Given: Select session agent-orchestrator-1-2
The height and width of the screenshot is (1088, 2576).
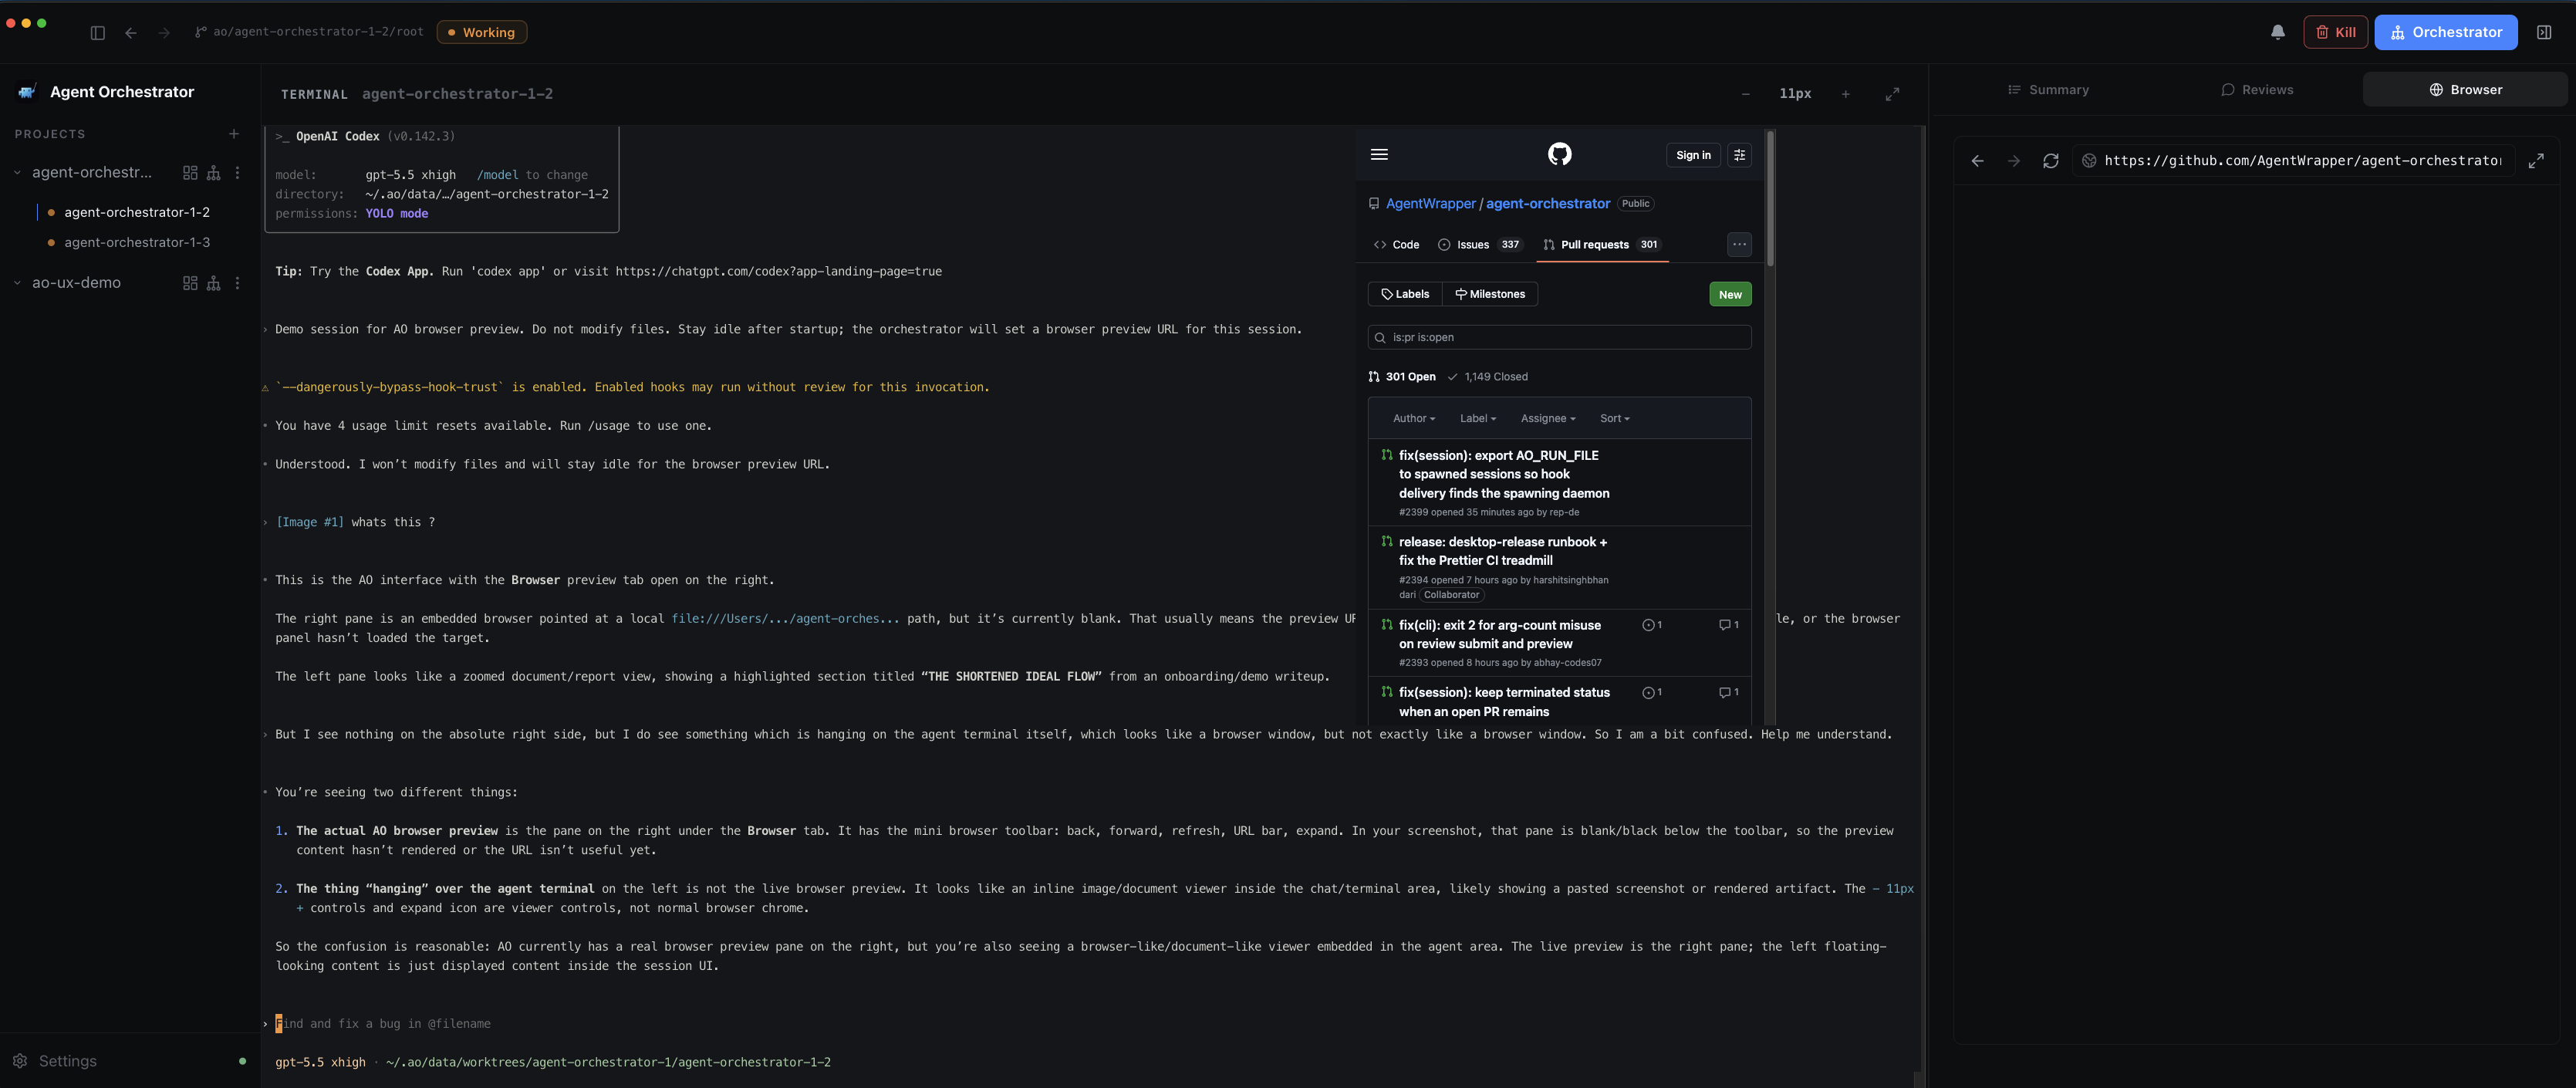Looking at the screenshot, I should pos(137,212).
